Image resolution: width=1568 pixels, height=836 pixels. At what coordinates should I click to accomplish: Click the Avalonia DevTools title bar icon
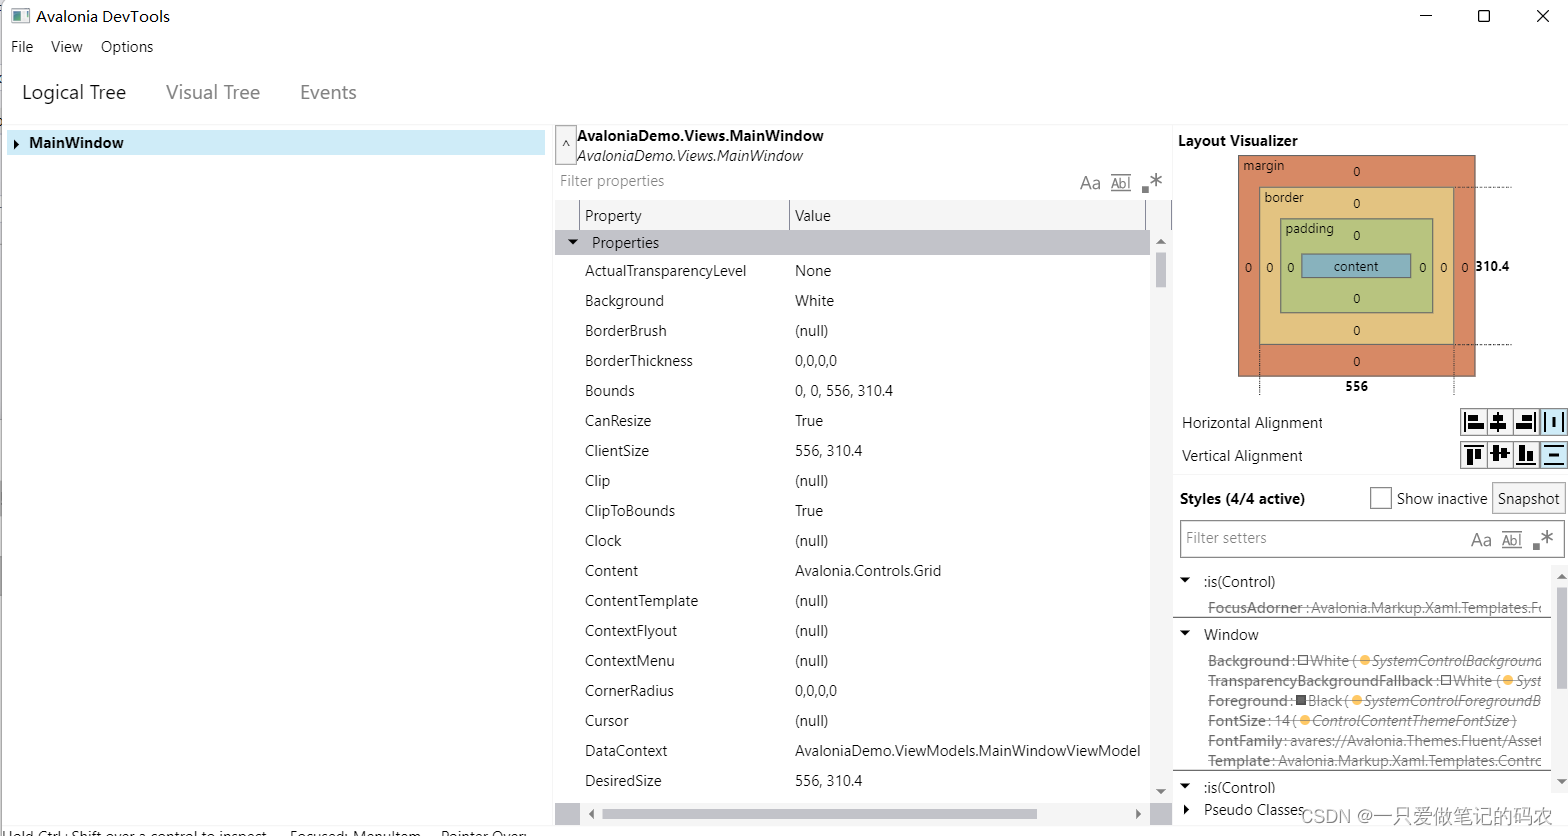(x=20, y=16)
